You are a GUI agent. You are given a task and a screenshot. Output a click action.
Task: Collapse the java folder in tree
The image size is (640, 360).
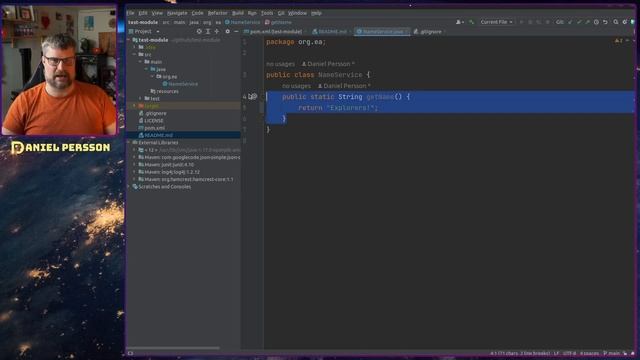pos(147,69)
